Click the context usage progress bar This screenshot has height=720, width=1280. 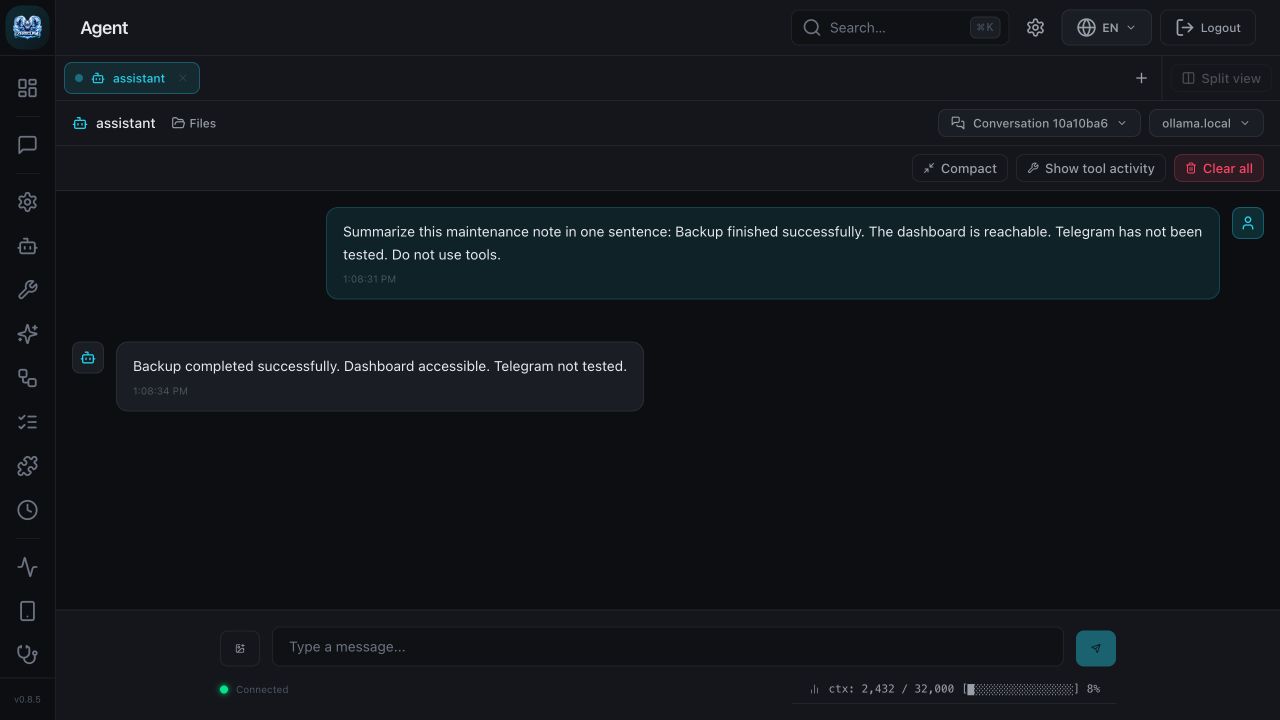click(x=1021, y=689)
